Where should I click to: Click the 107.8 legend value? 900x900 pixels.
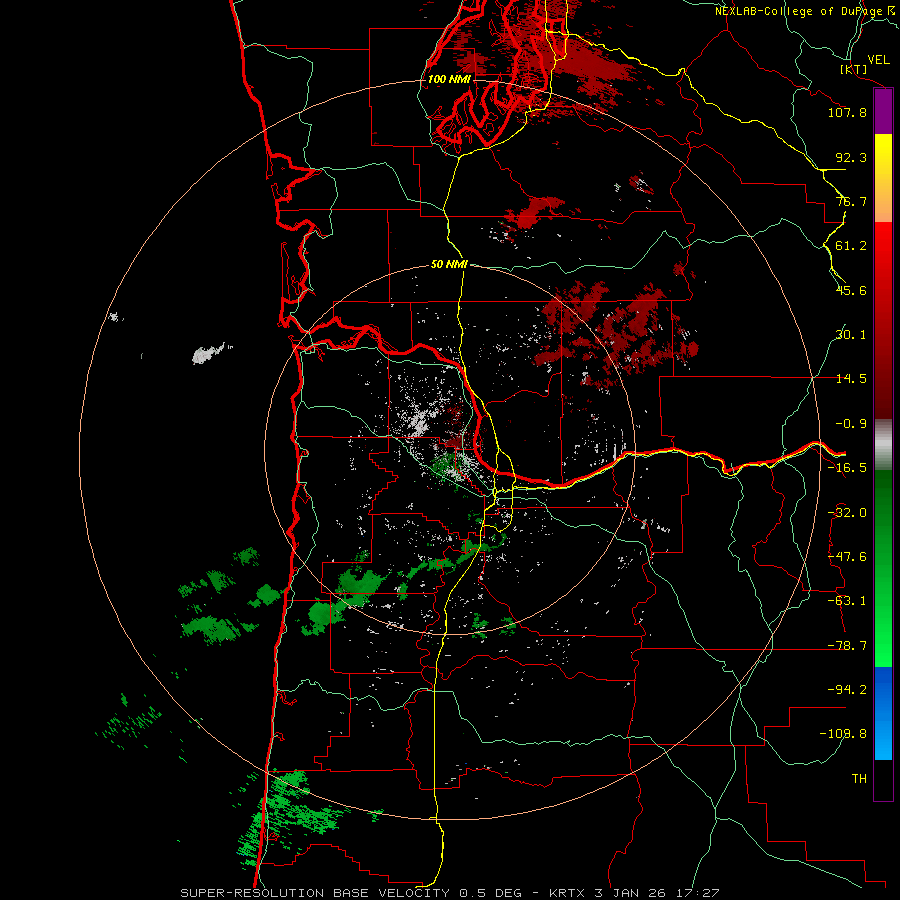847,112
